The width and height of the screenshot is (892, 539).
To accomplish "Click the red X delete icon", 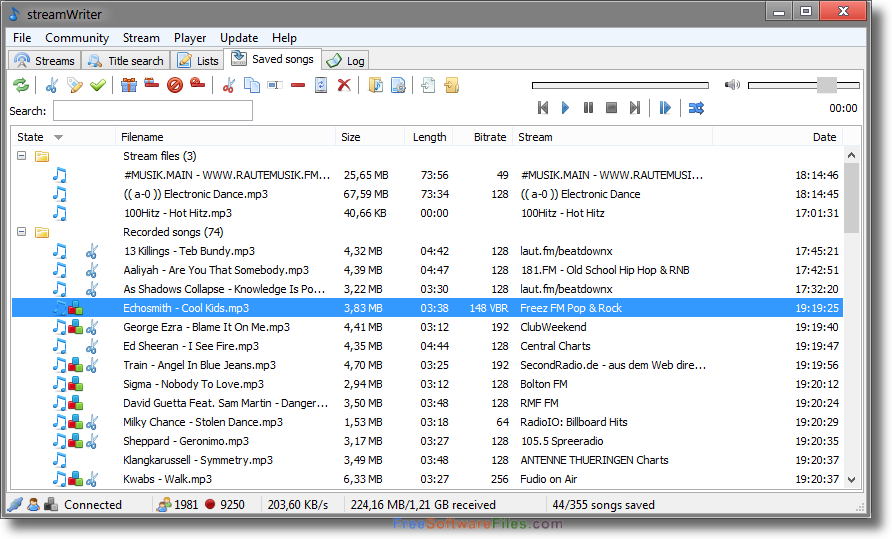I will 344,85.
